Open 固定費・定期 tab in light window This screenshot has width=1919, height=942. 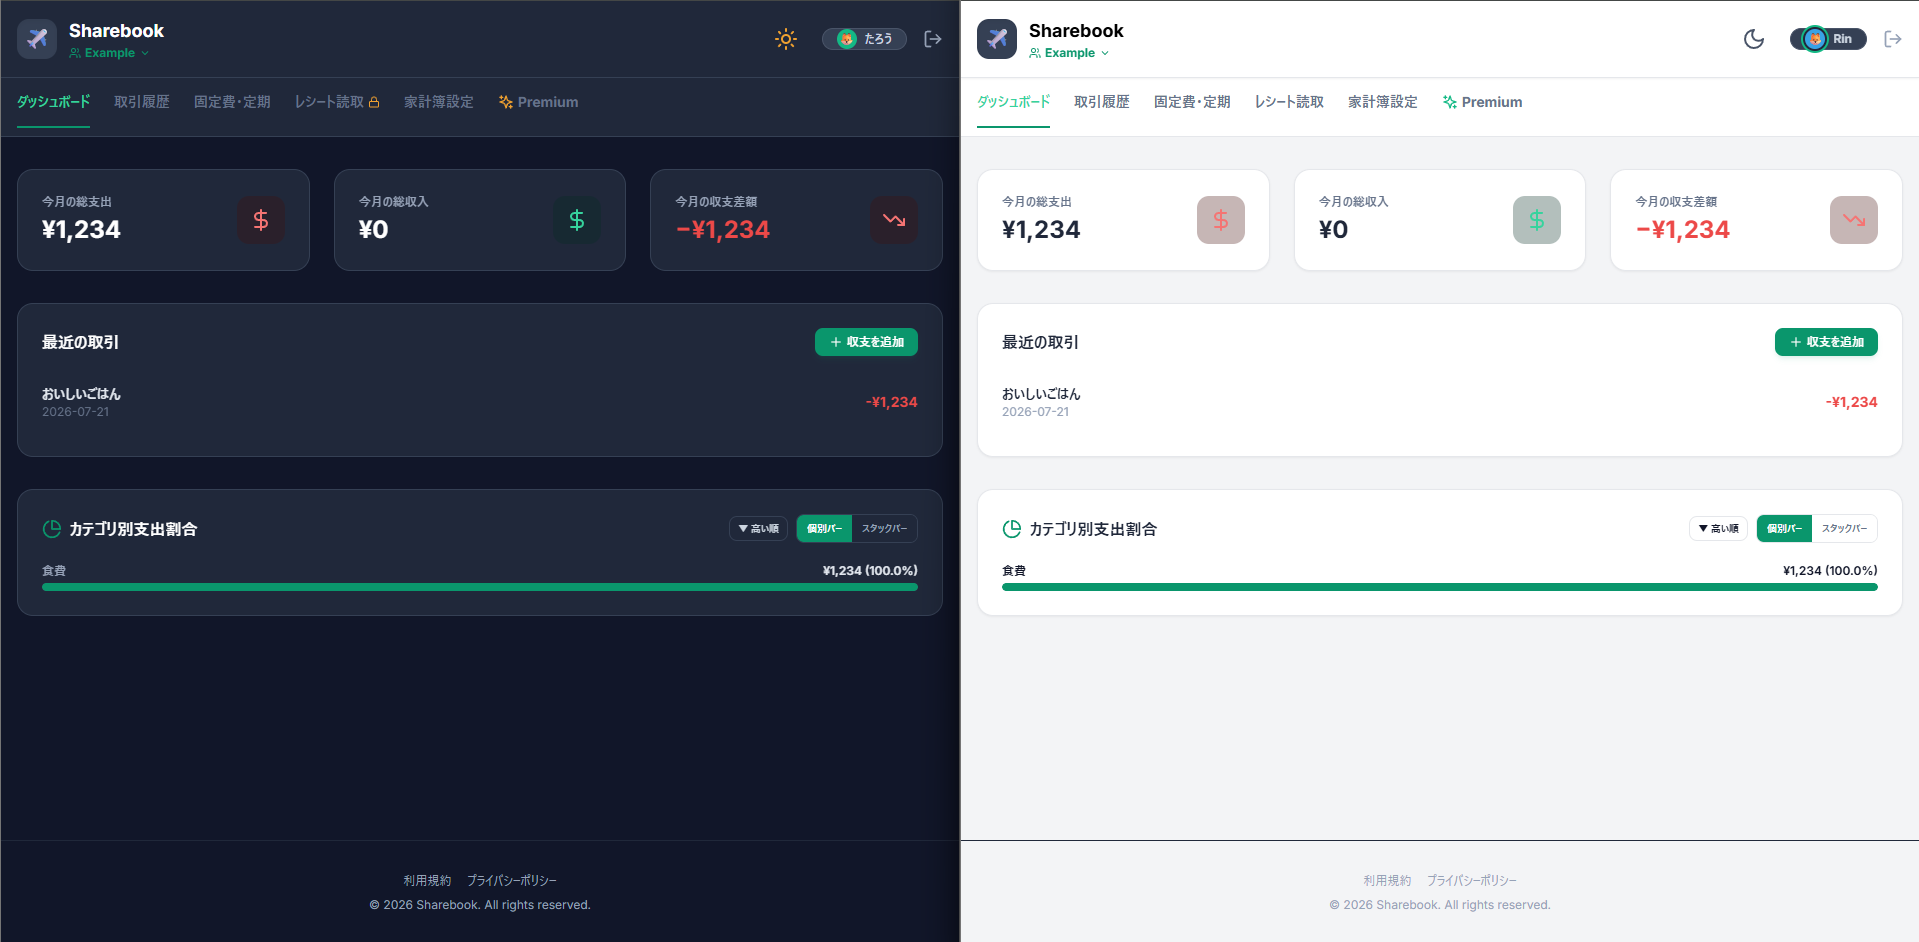(x=1192, y=102)
